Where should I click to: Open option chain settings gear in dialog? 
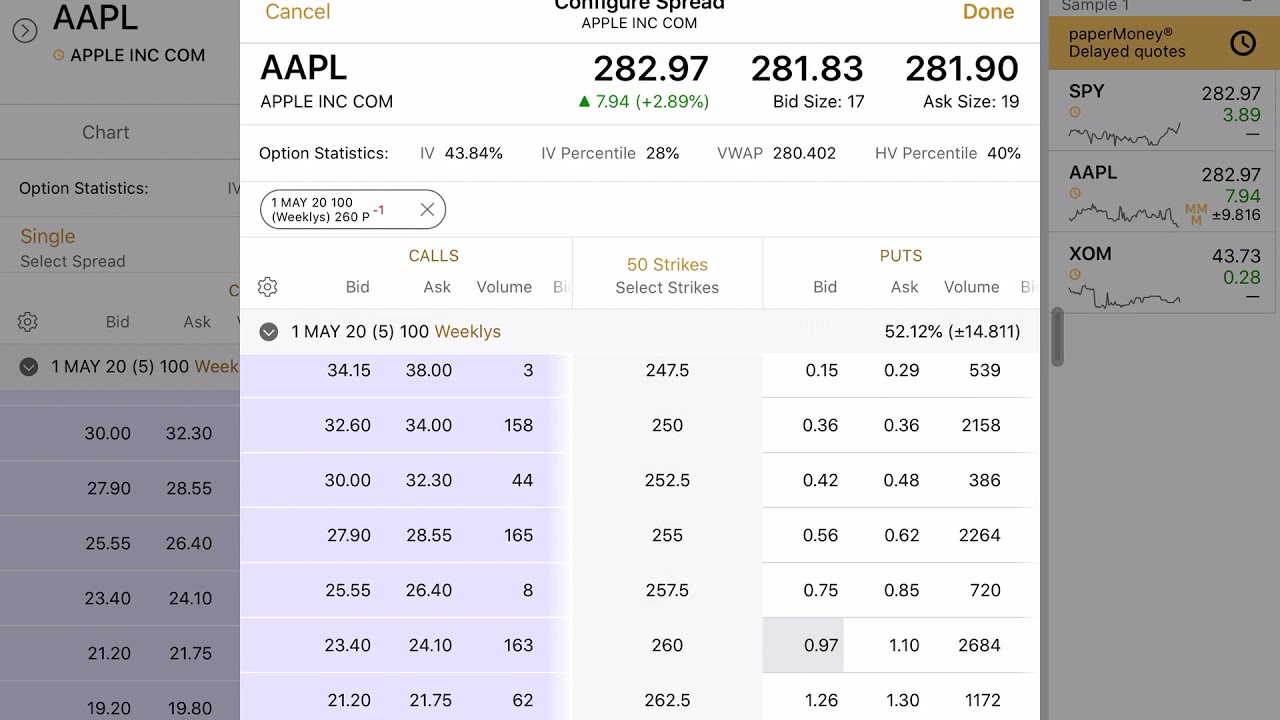(x=267, y=287)
